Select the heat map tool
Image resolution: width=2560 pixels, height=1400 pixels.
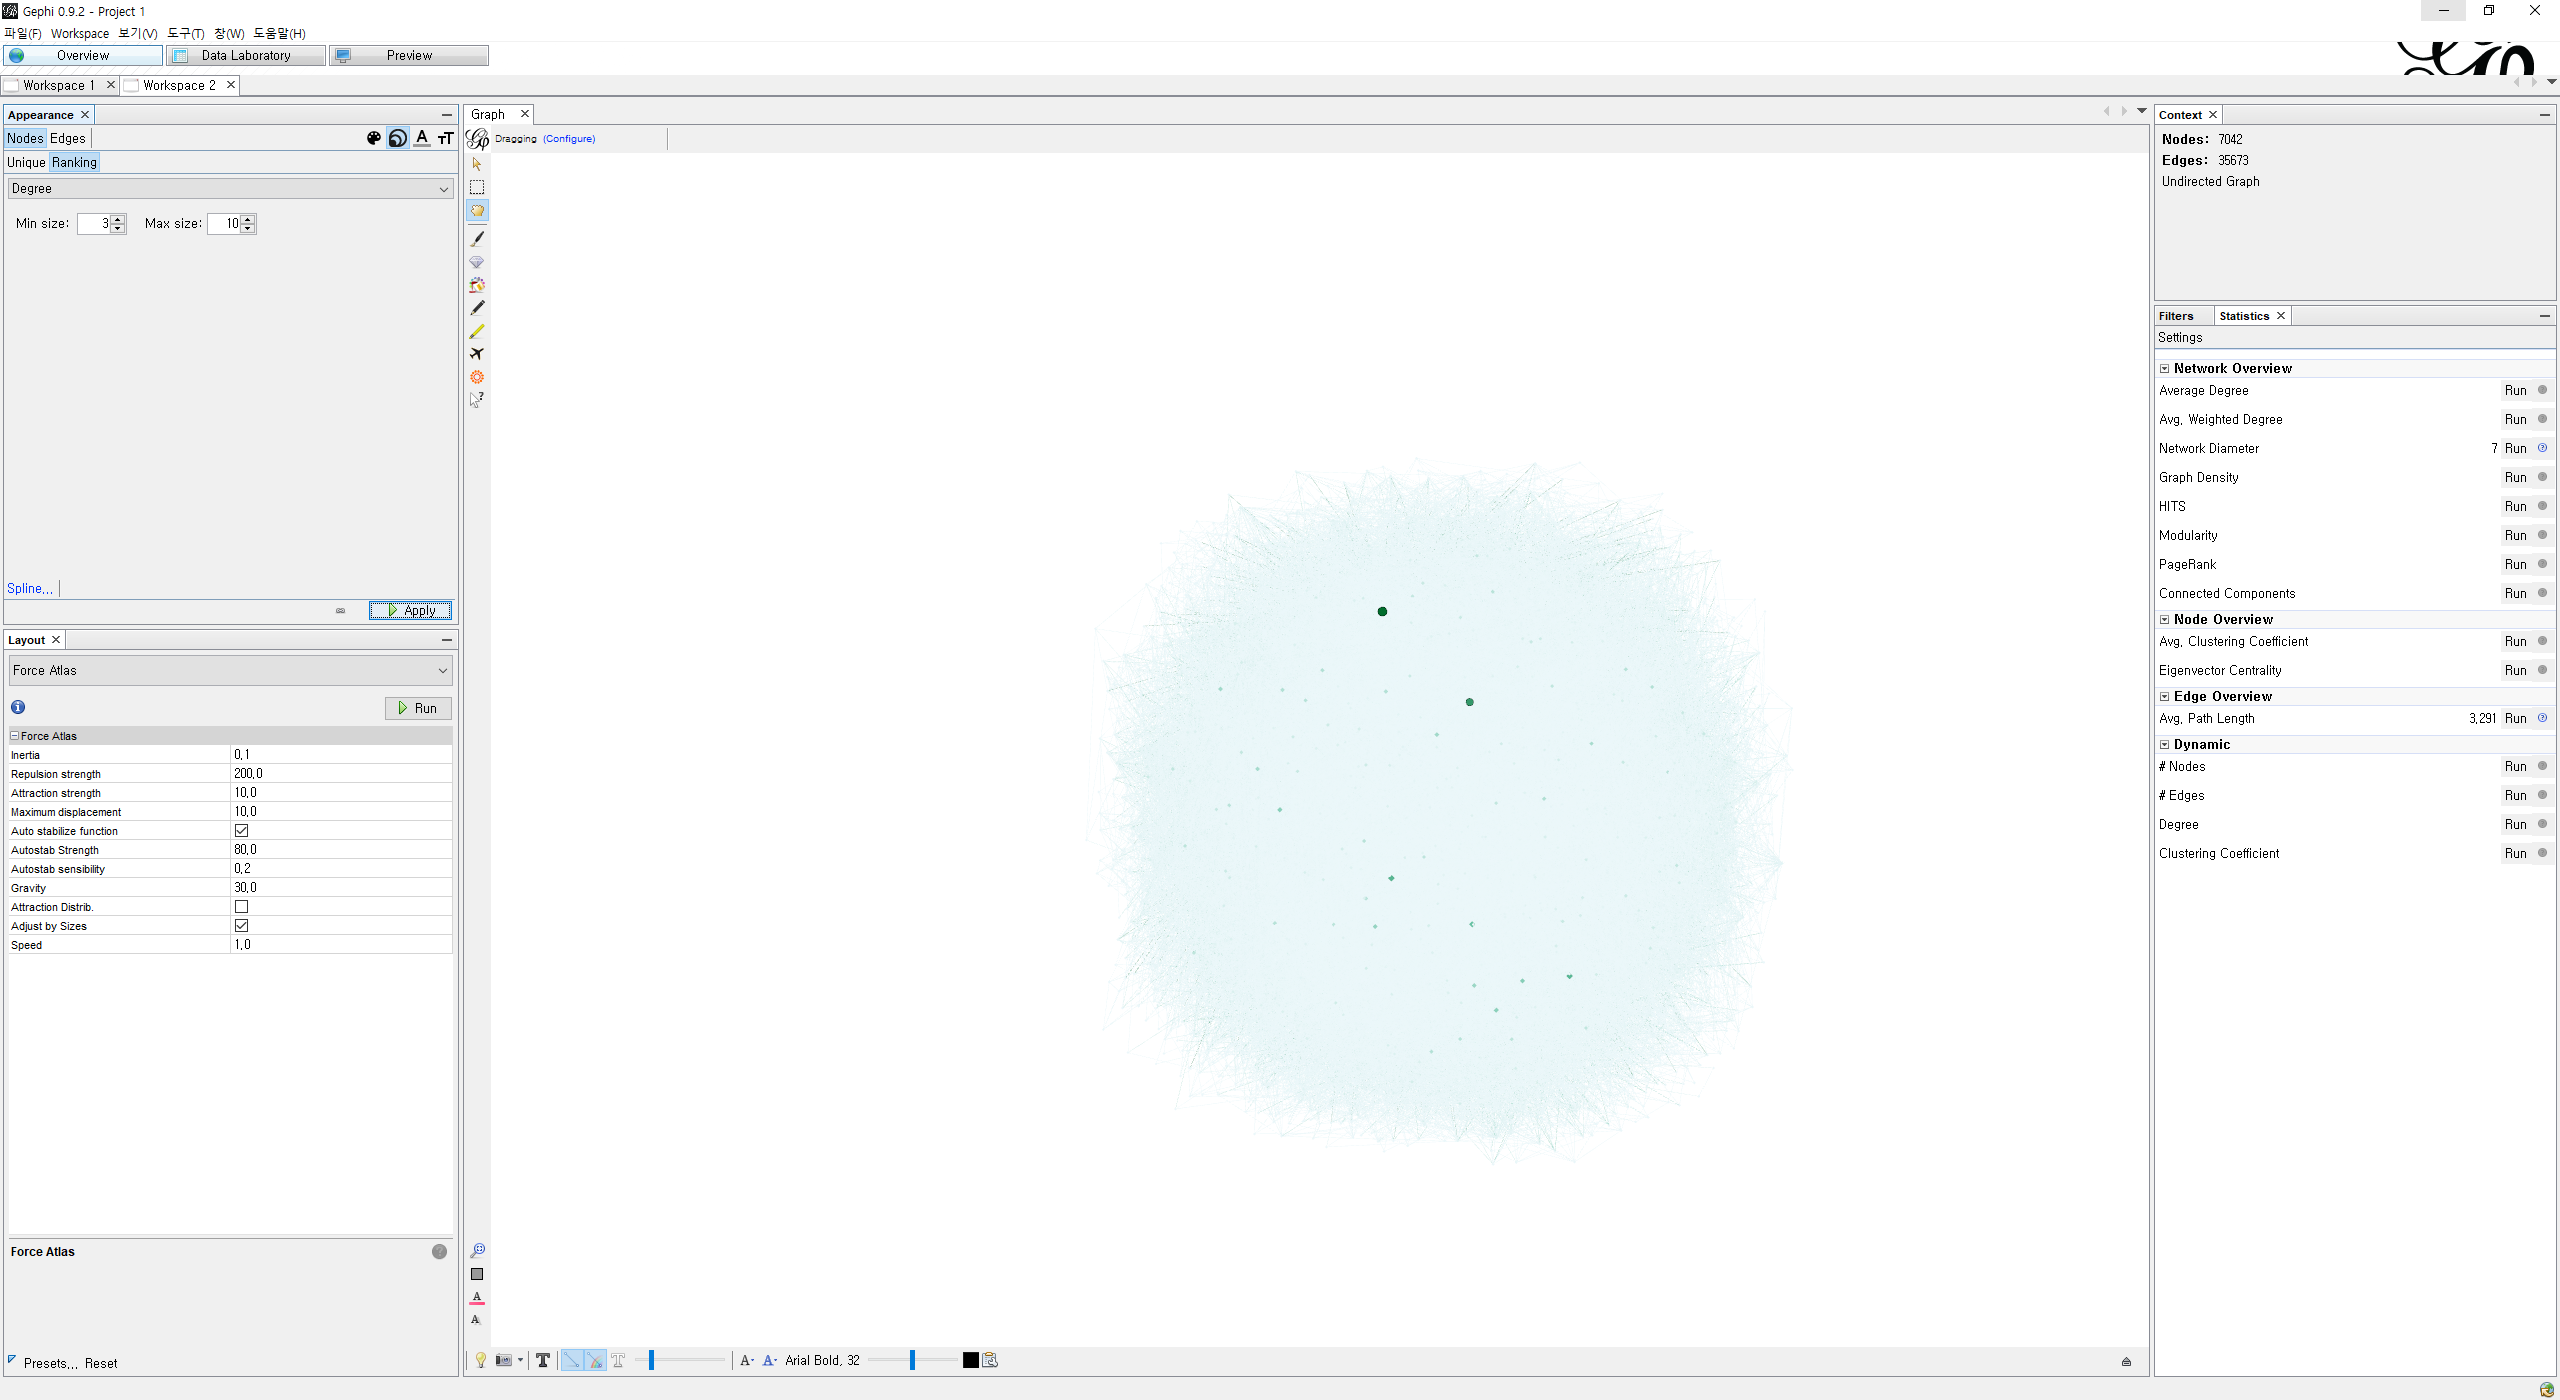[477, 377]
